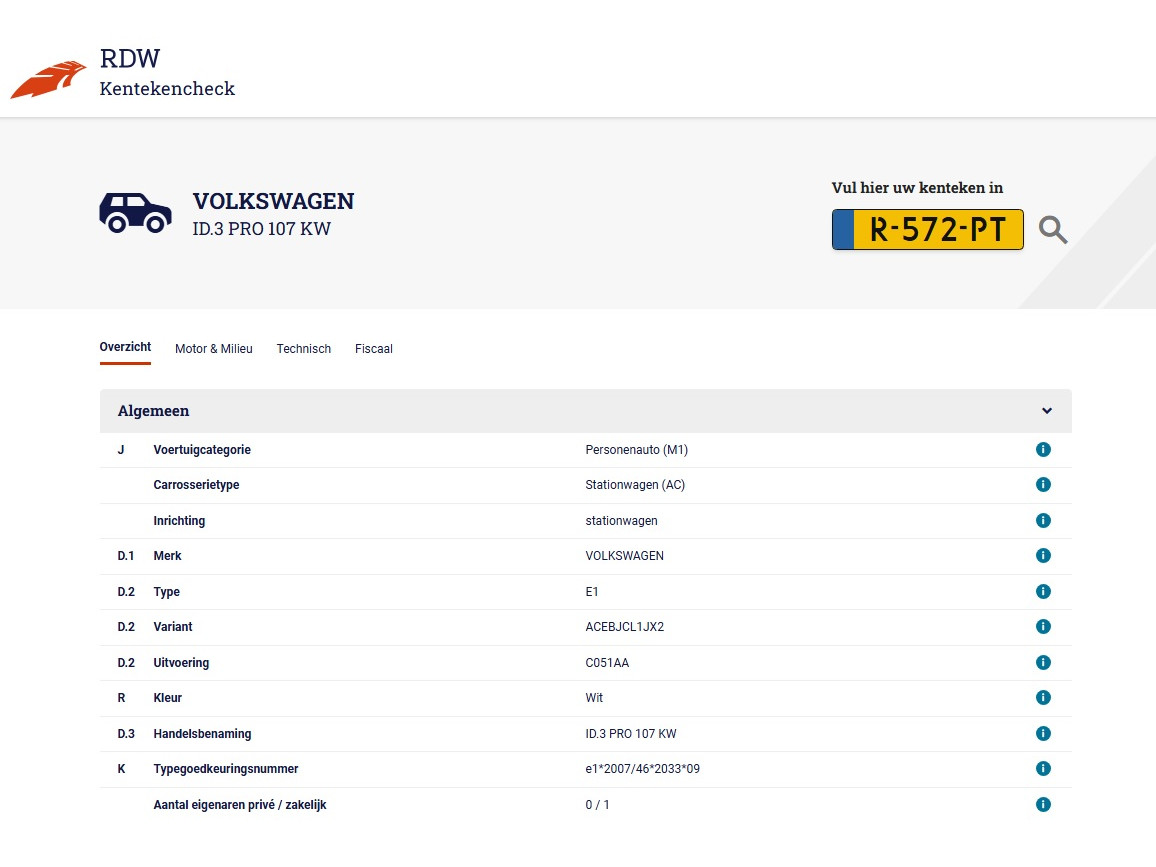1156x867 pixels.
Task: Switch to the Fiscaal tab
Action: [374, 349]
